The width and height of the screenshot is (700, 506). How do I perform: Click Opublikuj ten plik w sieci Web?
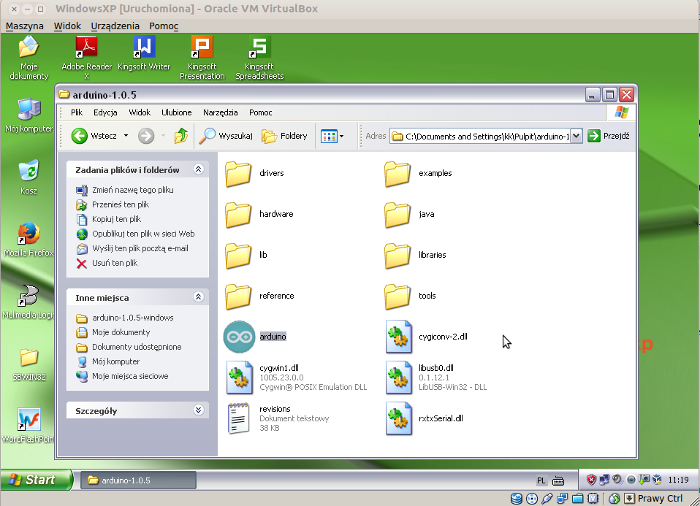tap(143, 234)
